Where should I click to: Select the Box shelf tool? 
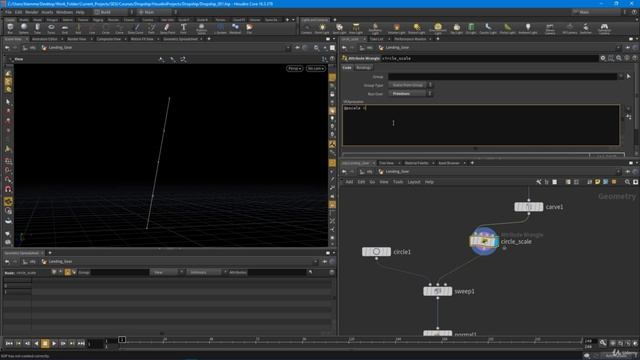tap(10, 28)
